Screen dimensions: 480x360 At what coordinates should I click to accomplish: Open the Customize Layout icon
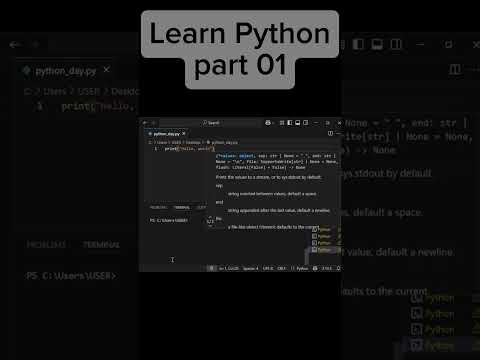[x=282, y=123]
